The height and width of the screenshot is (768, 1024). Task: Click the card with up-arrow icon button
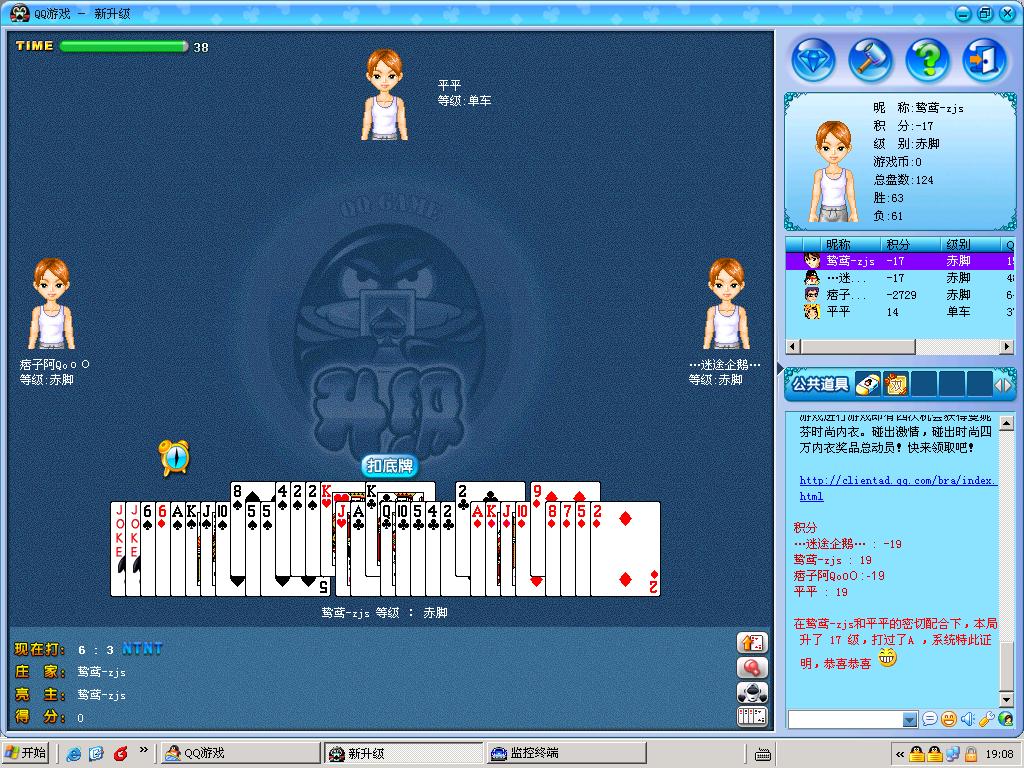(751, 643)
